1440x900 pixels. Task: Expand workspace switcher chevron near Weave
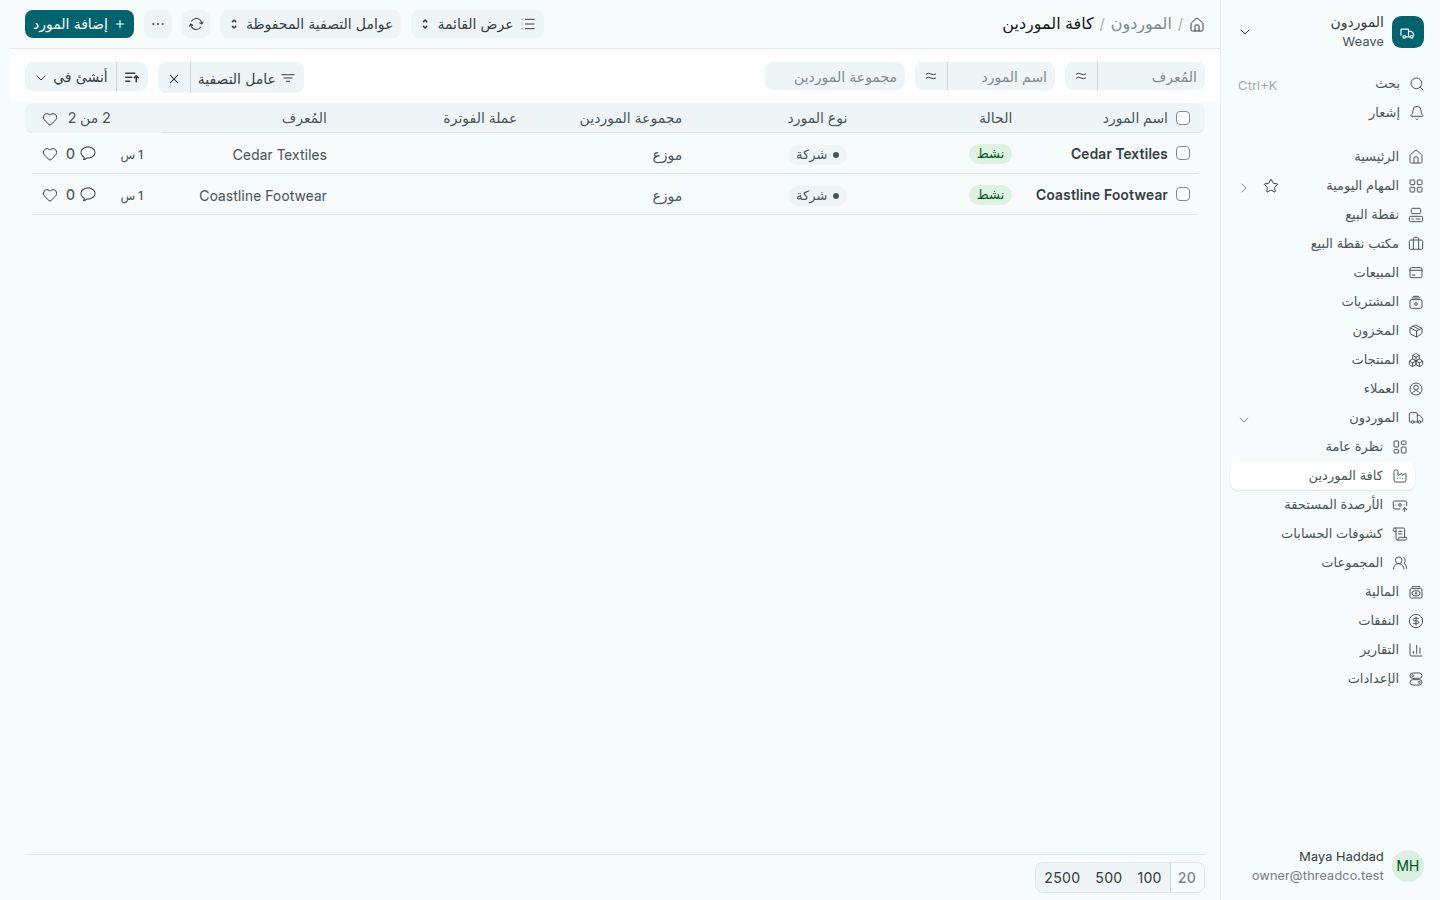point(1245,32)
